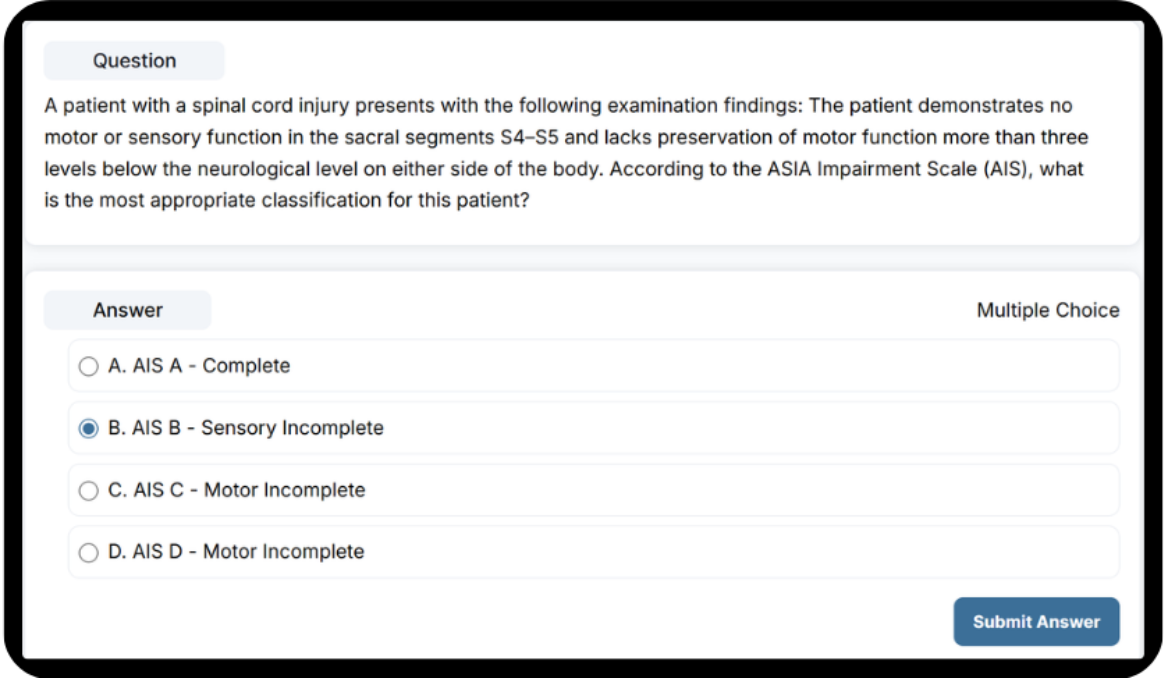
Task: Select the radio button for option A
Action: [x=89, y=367]
